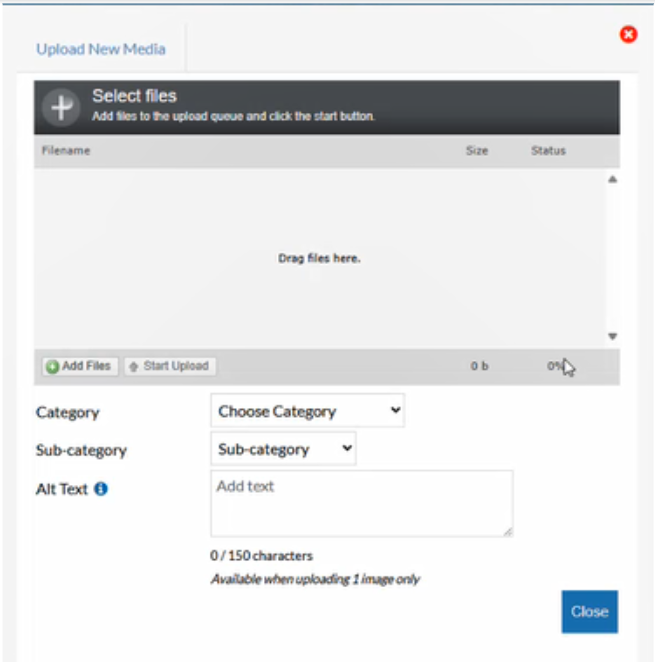Open the Choose Category dropdown
This screenshot has width=655, height=662.
pyautogui.click(x=307, y=411)
